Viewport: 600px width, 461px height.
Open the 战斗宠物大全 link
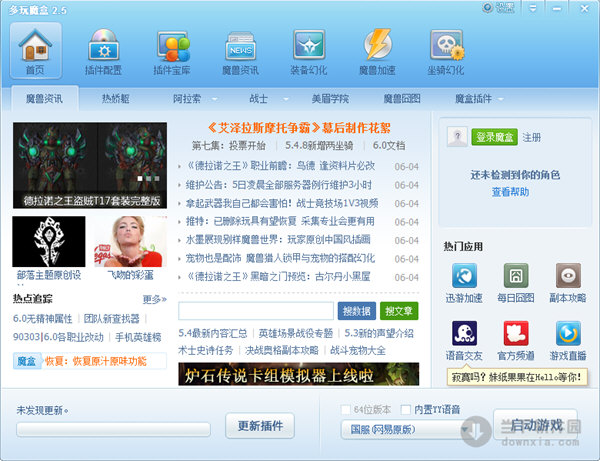[357, 350]
